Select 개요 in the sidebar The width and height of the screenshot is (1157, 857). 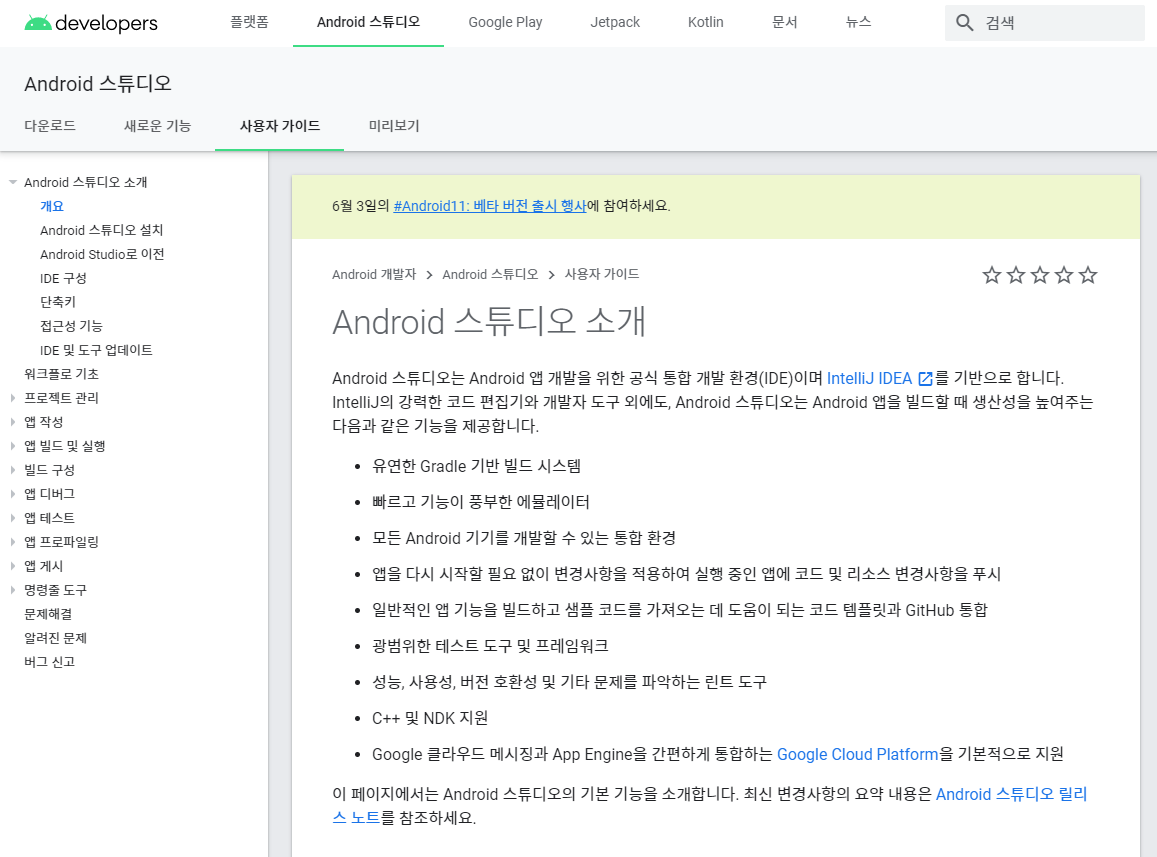coord(52,206)
